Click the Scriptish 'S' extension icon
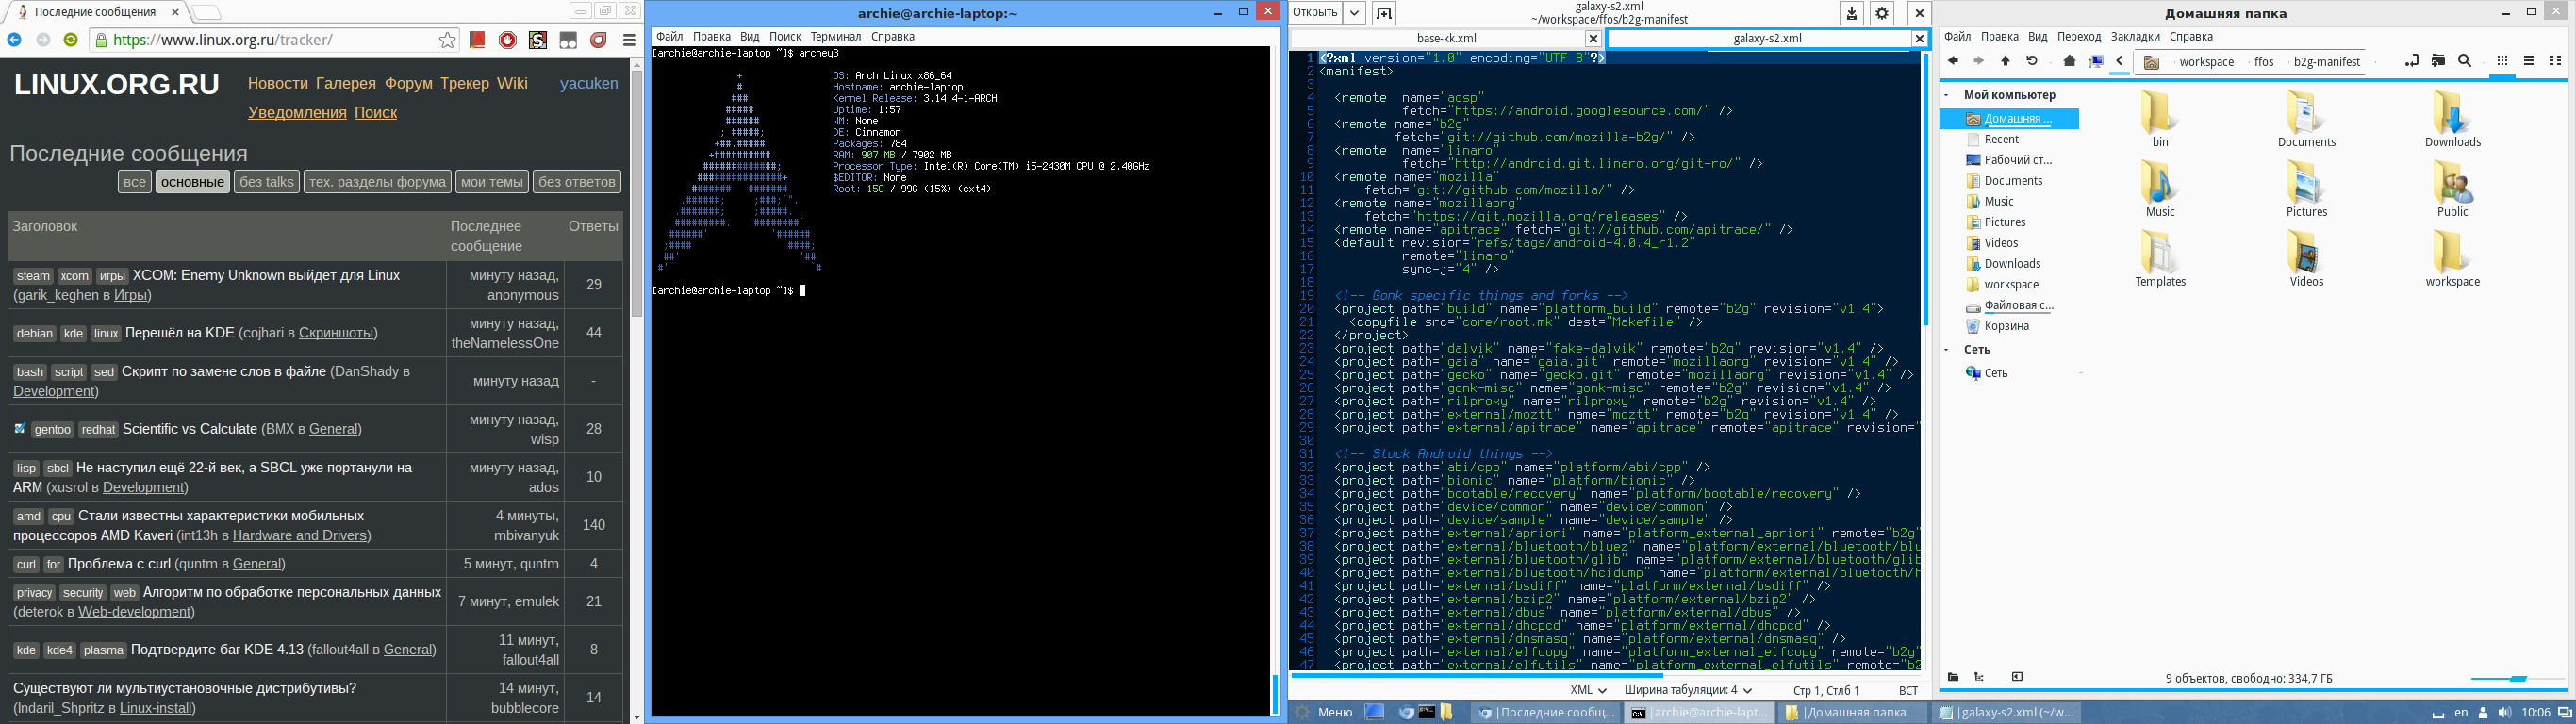The height and width of the screenshot is (724, 2576). 538,40
